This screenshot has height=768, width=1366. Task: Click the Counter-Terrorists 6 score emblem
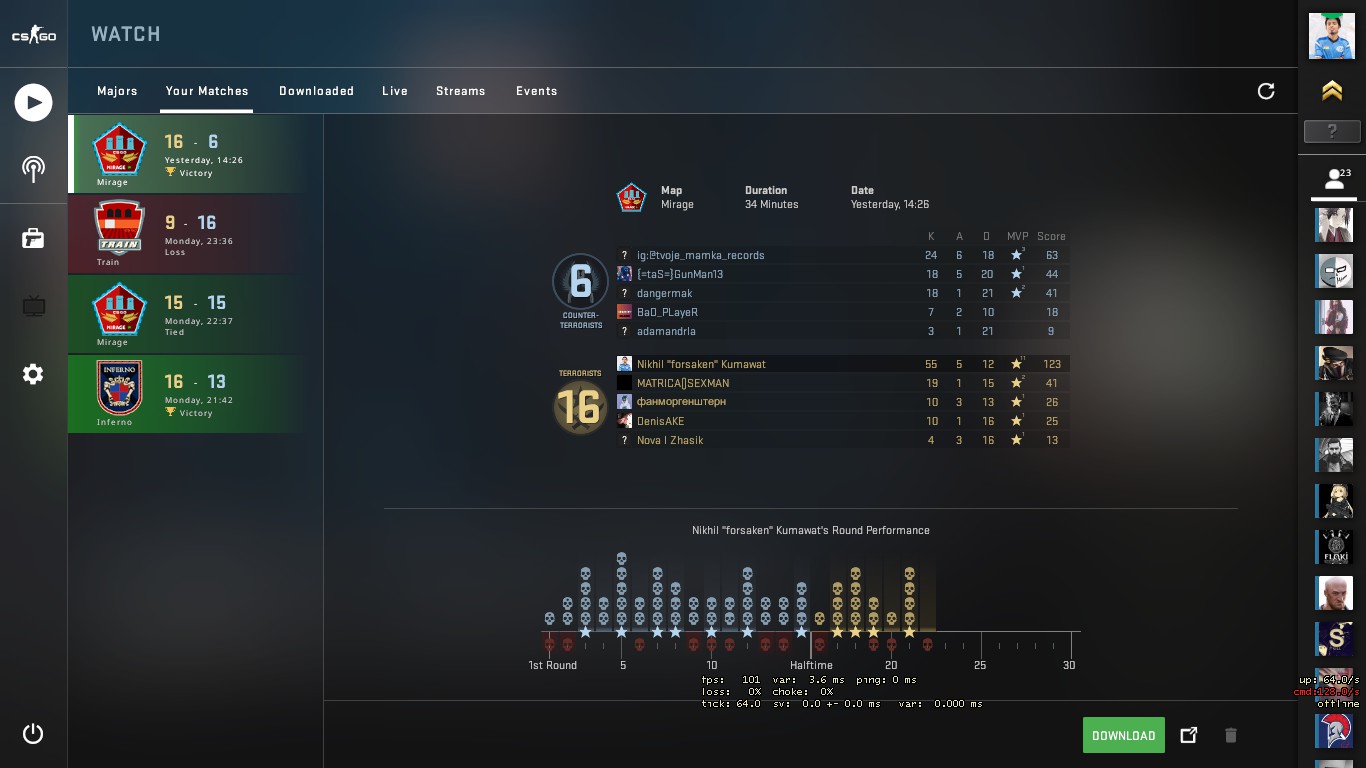[580, 283]
